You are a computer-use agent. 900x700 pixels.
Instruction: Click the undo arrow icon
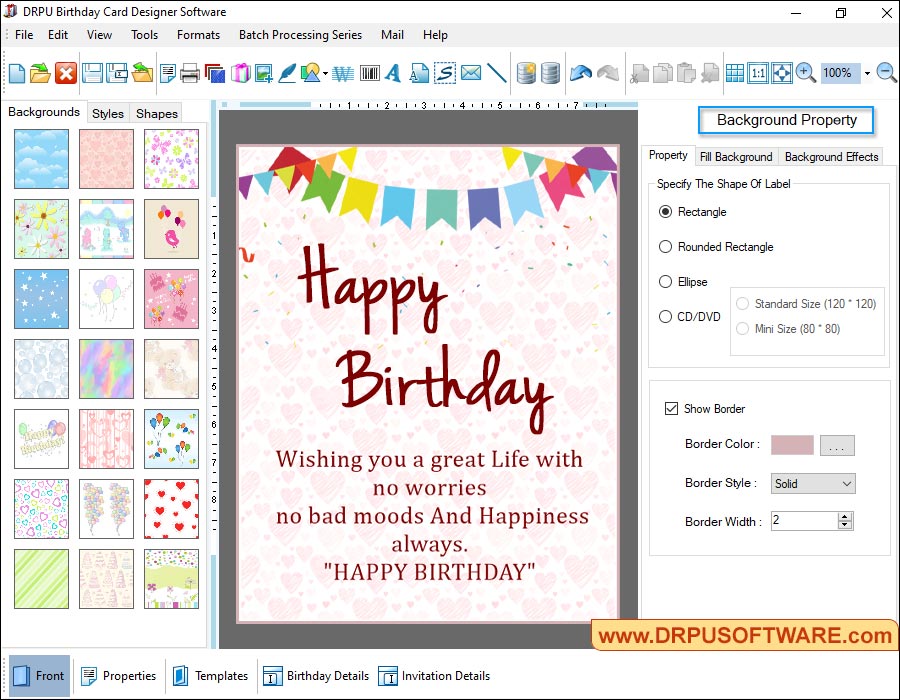click(581, 71)
